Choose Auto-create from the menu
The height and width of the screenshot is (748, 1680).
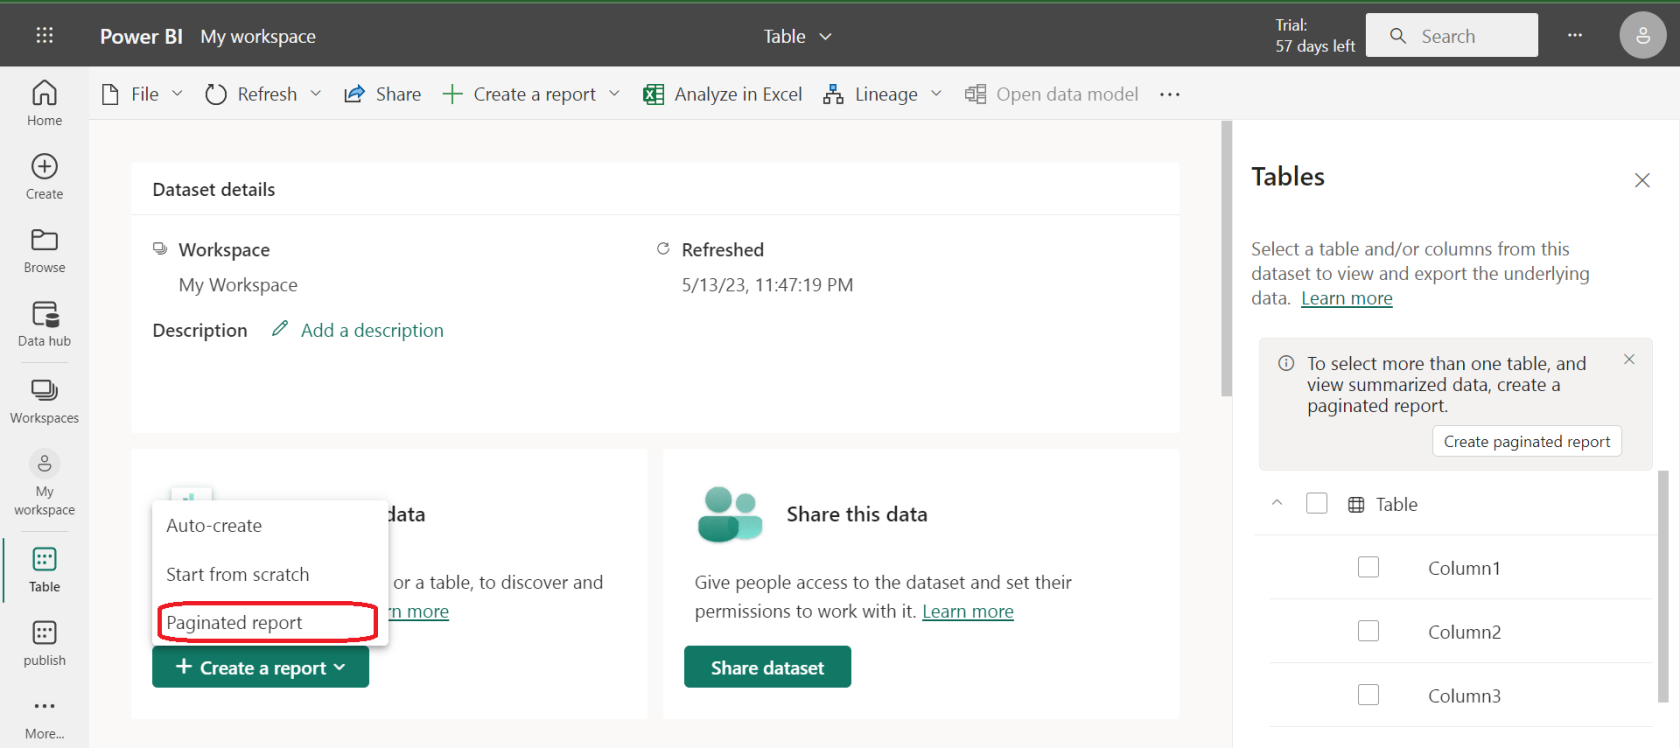[214, 526]
